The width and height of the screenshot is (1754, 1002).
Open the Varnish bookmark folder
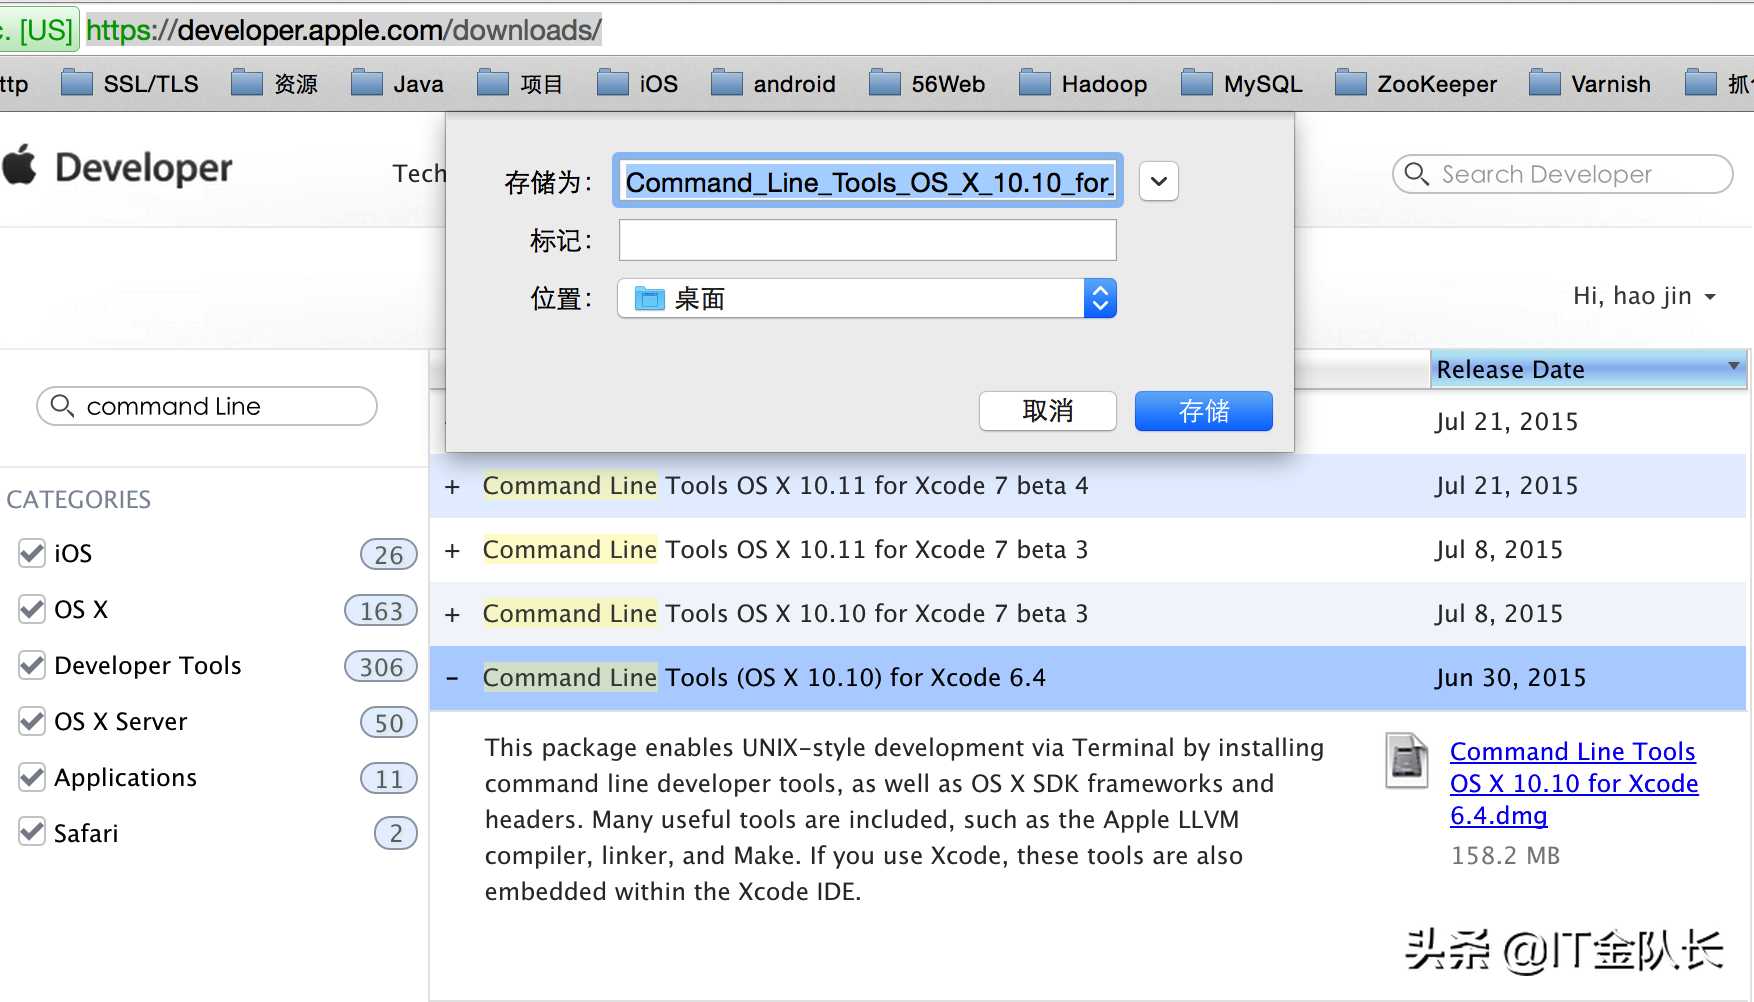point(1590,84)
